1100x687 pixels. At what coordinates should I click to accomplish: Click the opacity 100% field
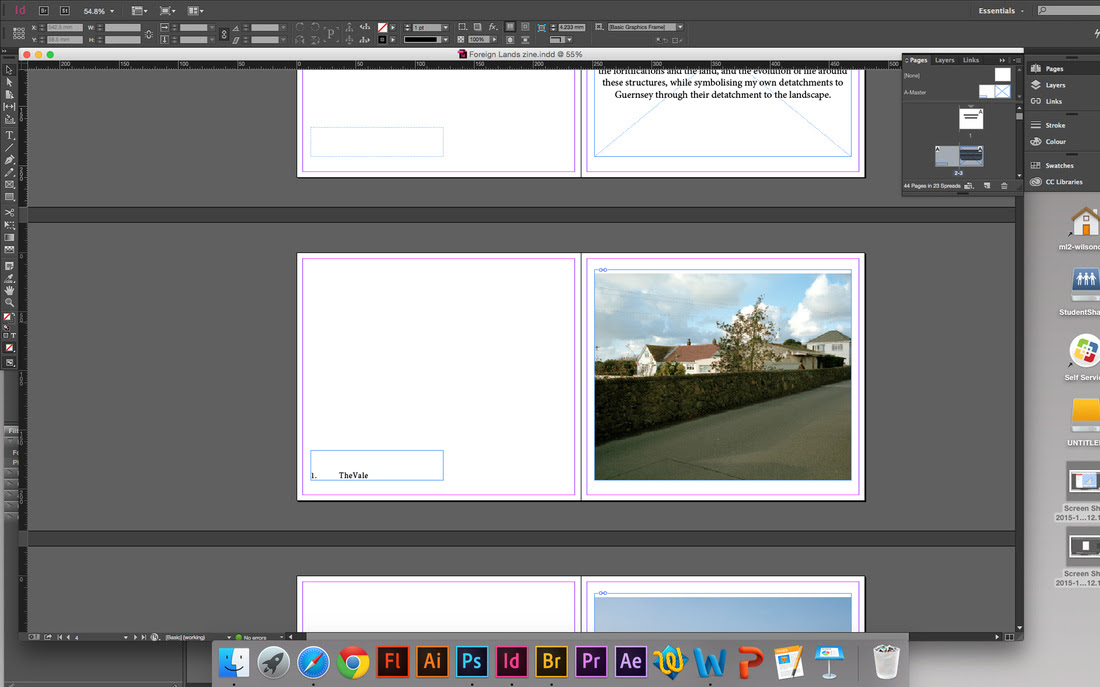[x=478, y=40]
